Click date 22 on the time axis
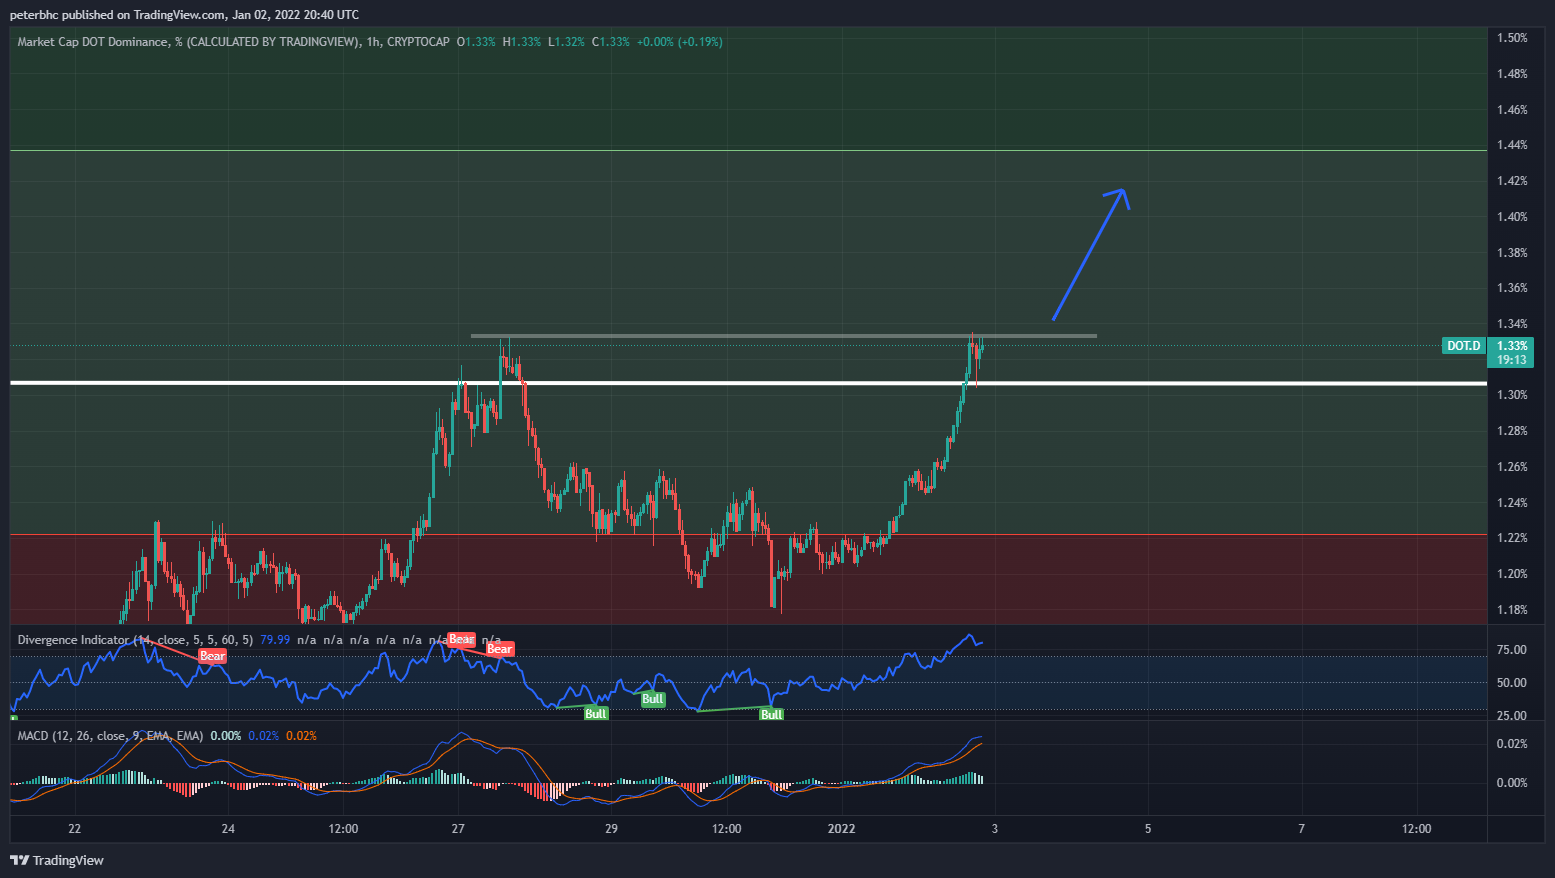Viewport: 1555px width, 878px height. point(74,829)
